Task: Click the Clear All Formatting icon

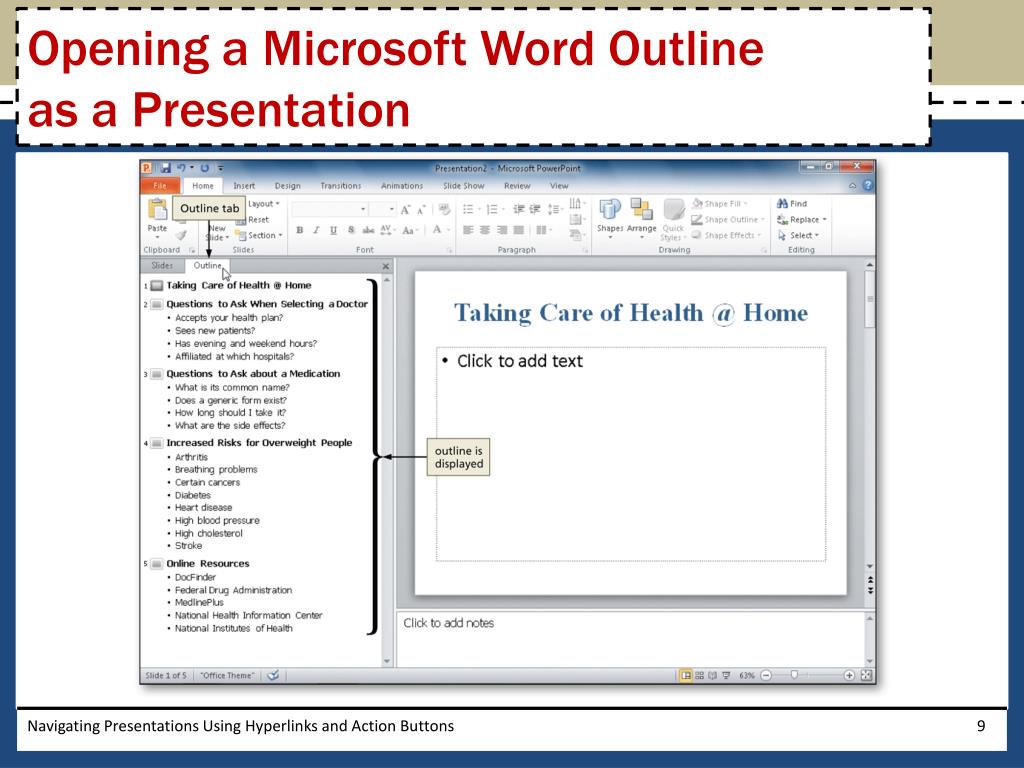Action: (445, 209)
